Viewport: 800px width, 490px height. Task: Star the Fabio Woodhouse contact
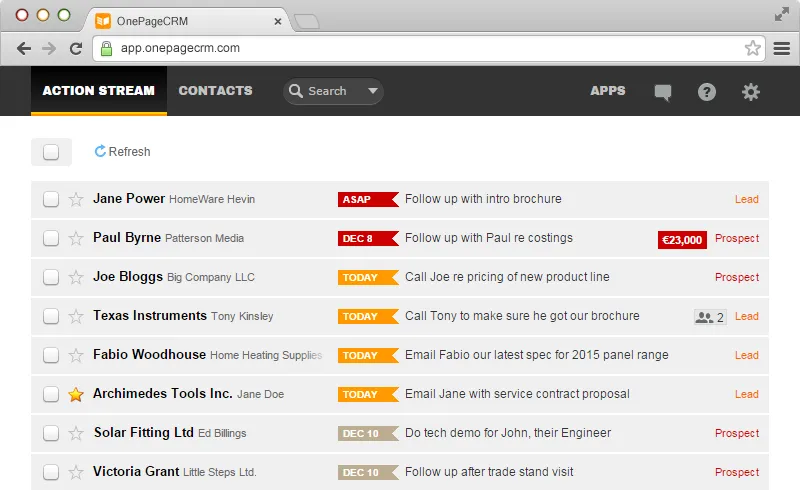tap(76, 355)
